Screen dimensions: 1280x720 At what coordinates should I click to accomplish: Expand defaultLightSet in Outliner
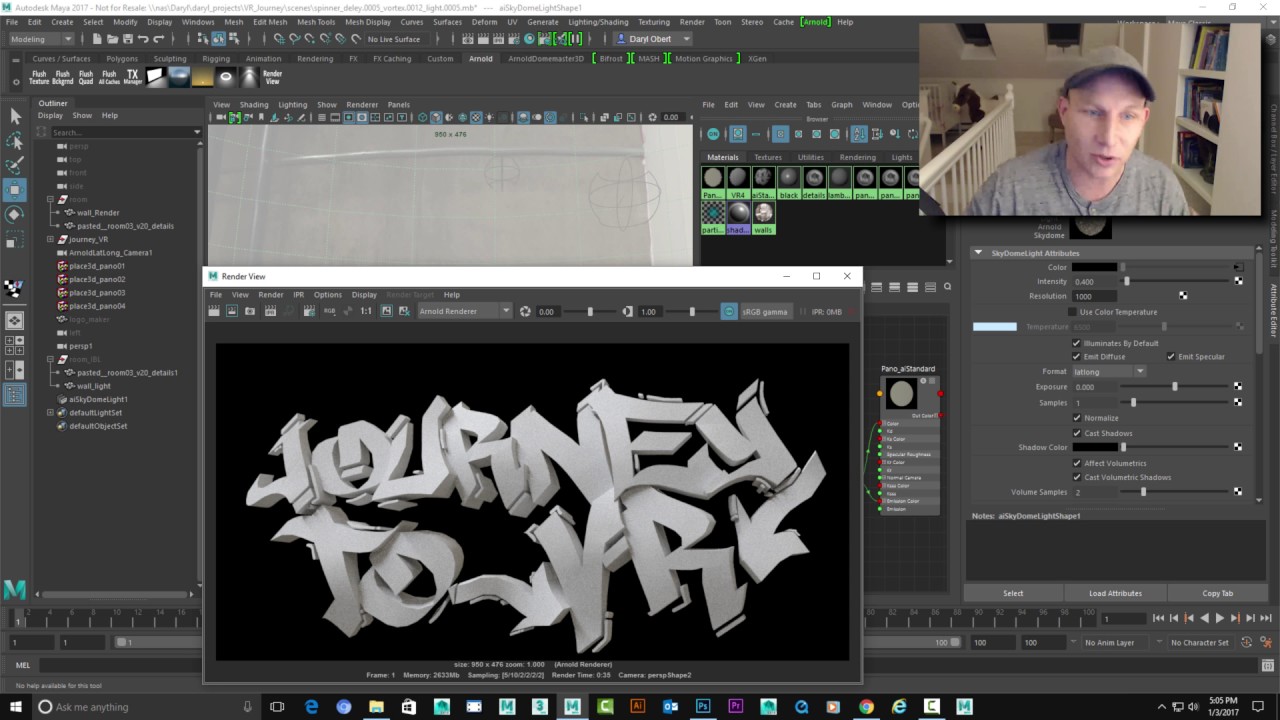point(50,412)
